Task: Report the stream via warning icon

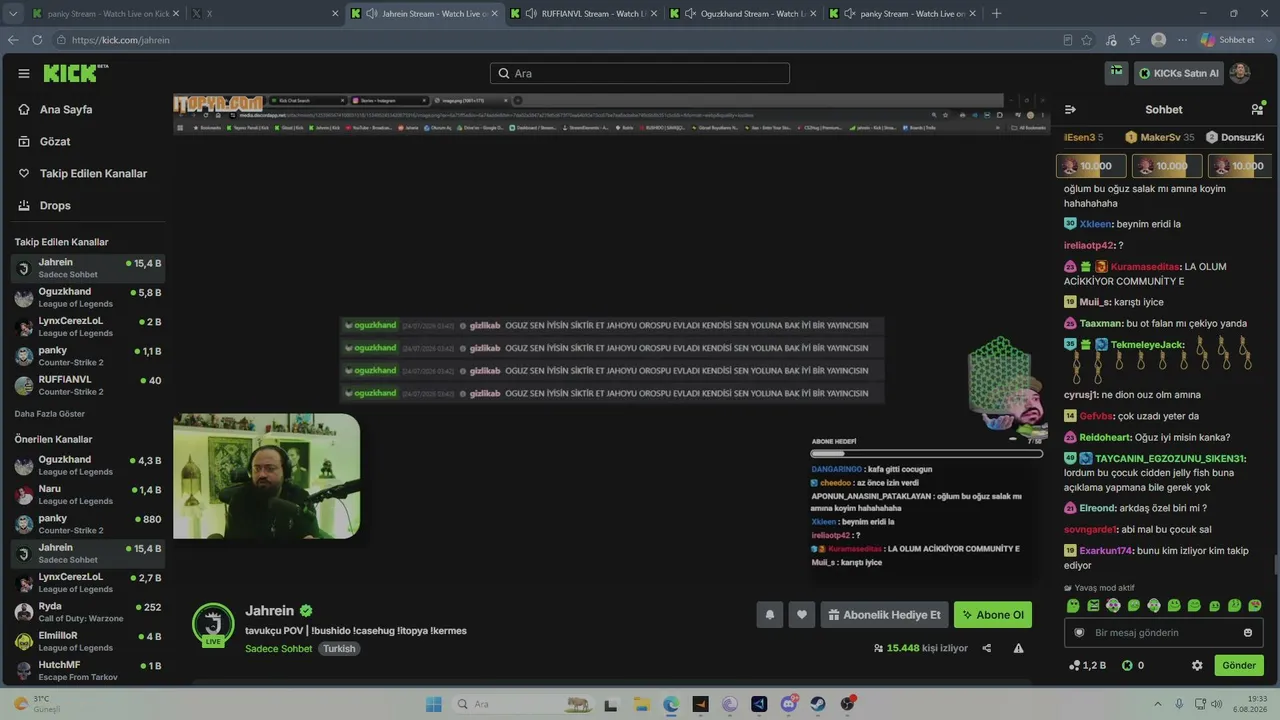Action: tap(1018, 648)
